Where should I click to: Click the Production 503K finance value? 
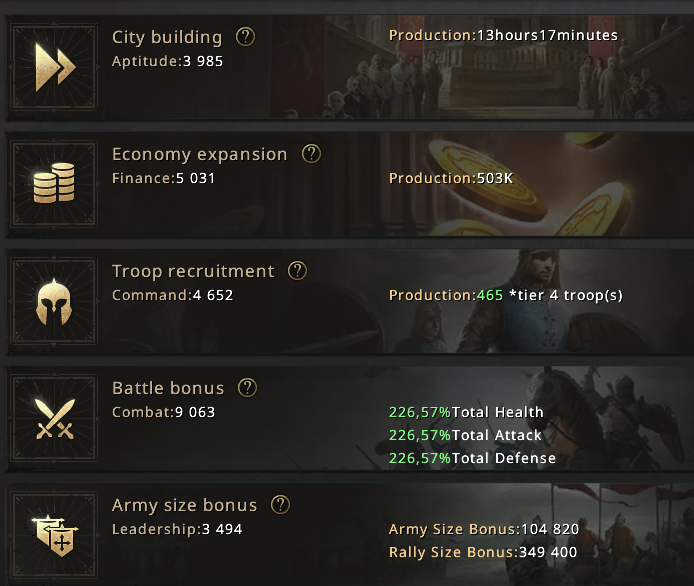(451, 178)
